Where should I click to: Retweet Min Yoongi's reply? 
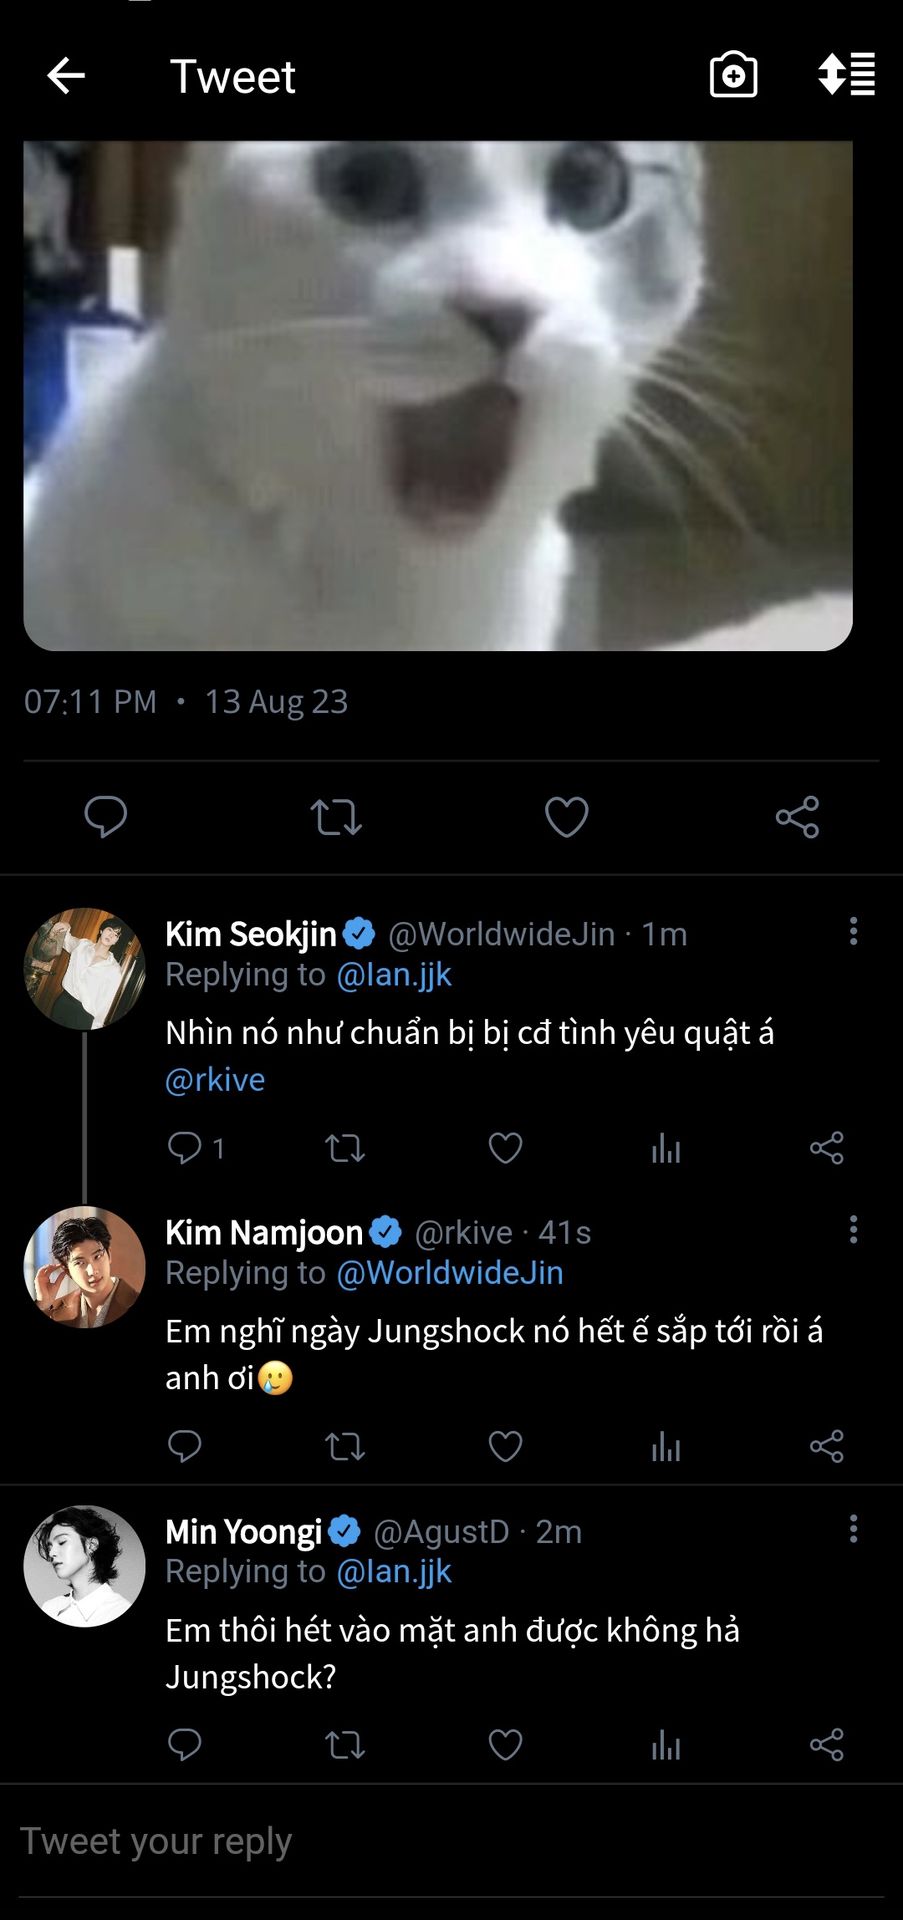(x=345, y=1745)
